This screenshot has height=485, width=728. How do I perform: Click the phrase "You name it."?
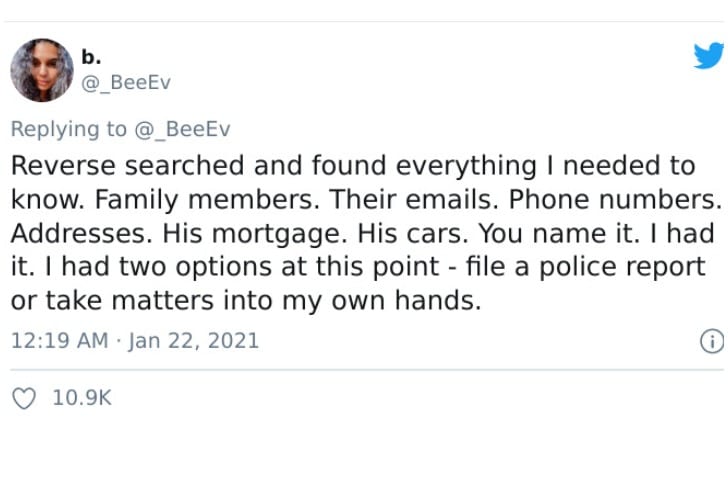point(560,233)
